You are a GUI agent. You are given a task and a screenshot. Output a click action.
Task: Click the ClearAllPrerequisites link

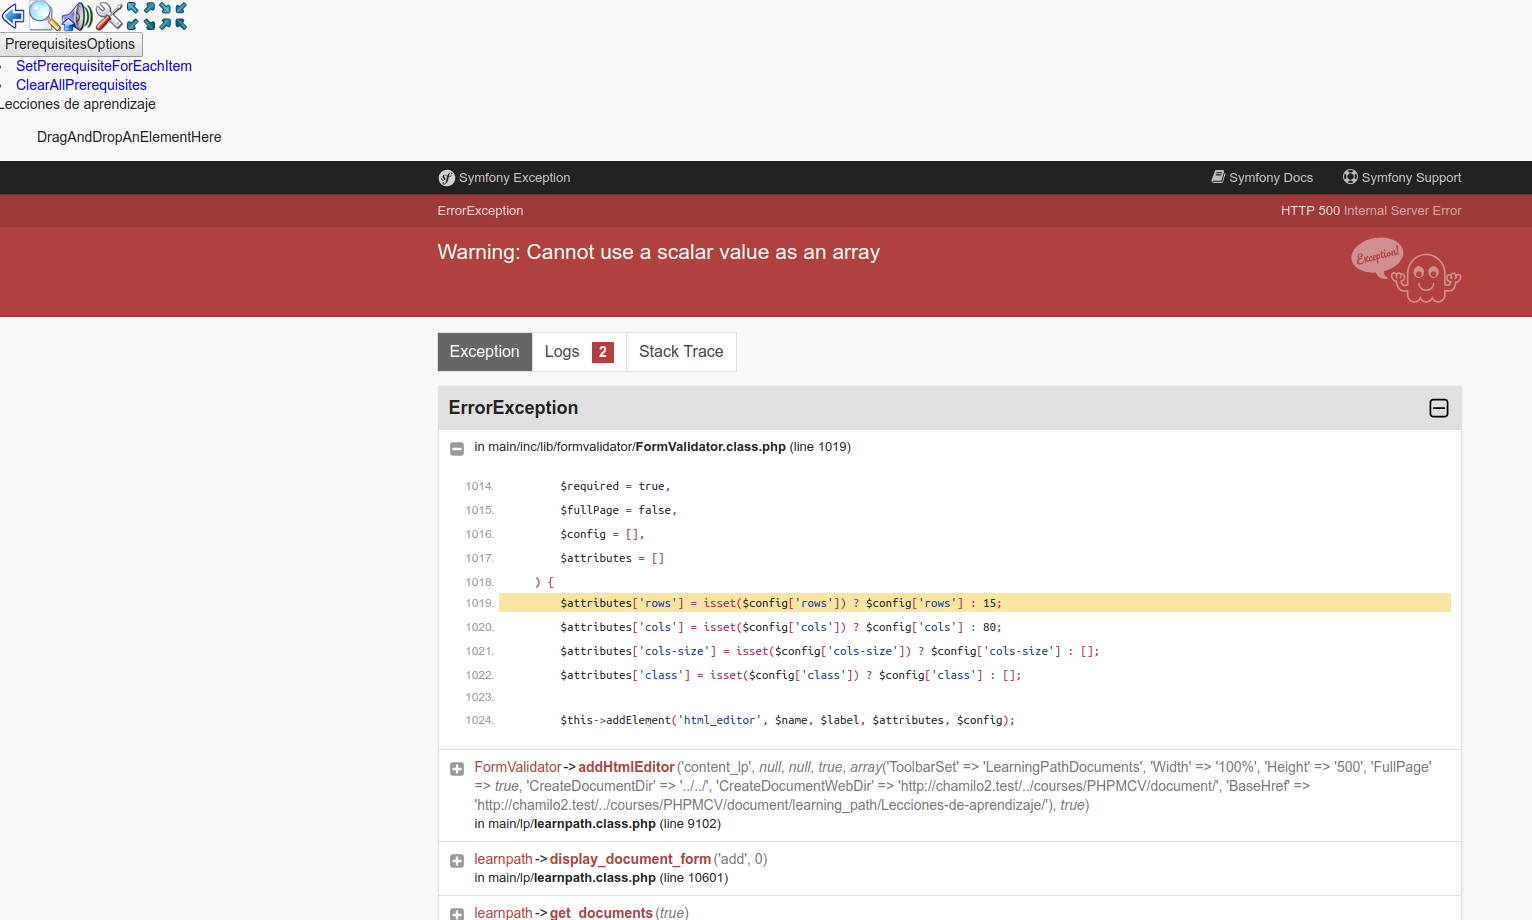point(81,85)
